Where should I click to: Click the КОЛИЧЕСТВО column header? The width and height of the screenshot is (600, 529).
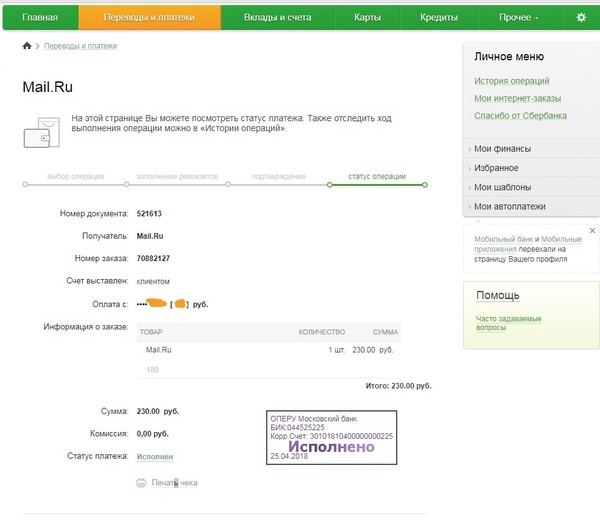point(322,332)
